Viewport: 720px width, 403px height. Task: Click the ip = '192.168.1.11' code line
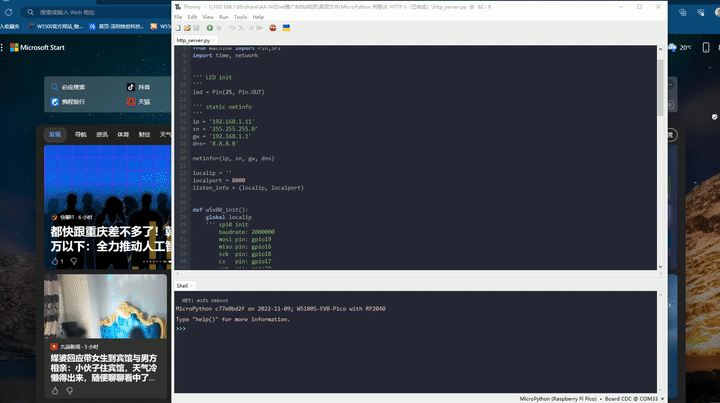(x=223, y=121)
